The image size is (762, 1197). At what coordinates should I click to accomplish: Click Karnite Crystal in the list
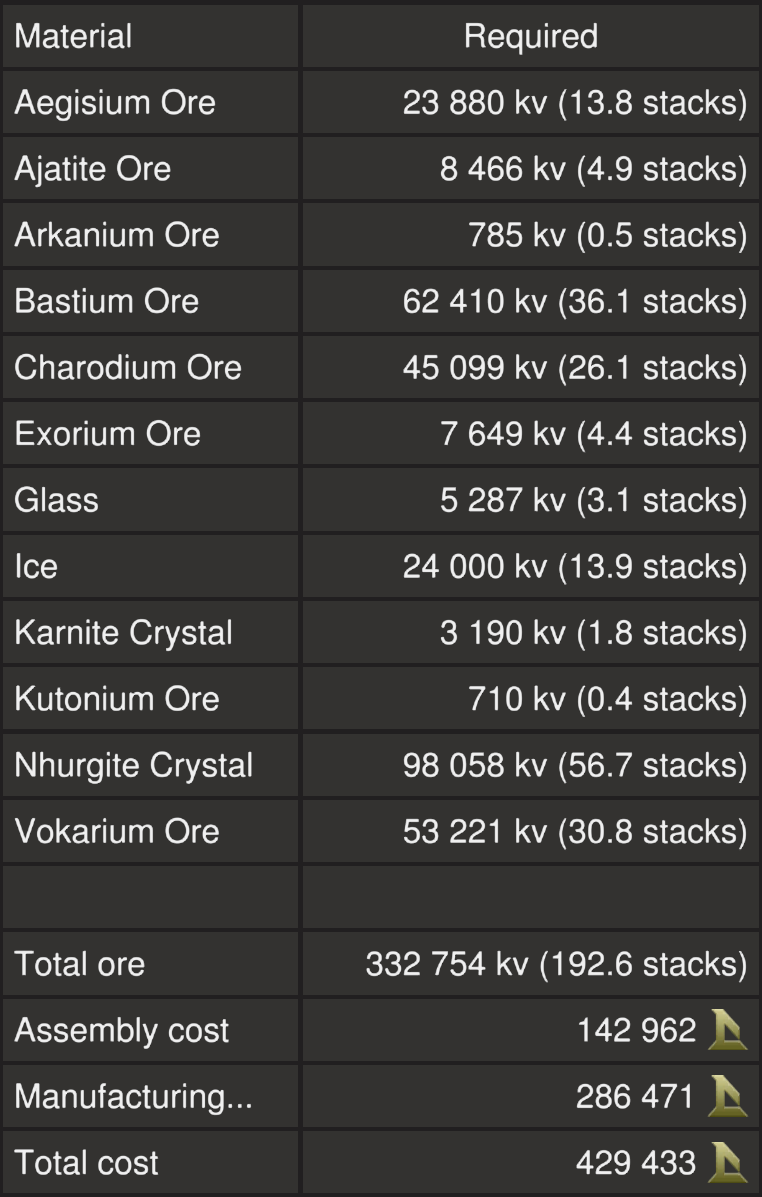[x=123, y=632]
